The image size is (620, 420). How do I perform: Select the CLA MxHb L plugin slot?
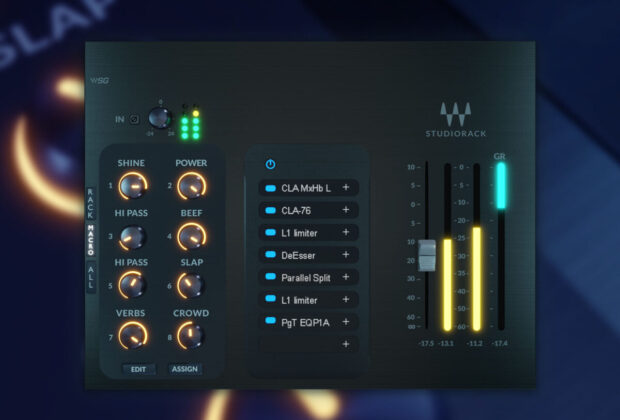(x=308, y=188)
